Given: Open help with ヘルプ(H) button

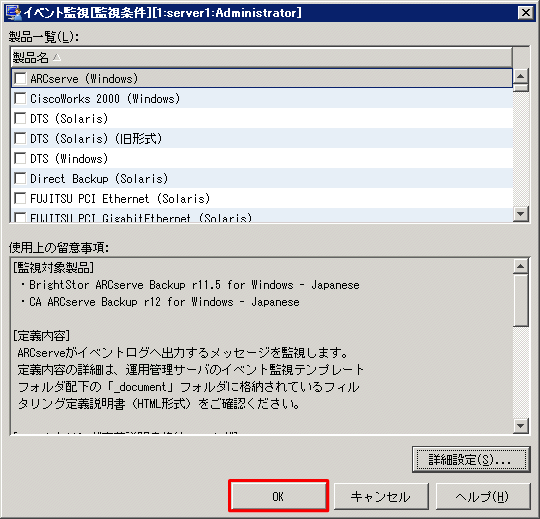Looking at the screenshot, I should 482,496.
